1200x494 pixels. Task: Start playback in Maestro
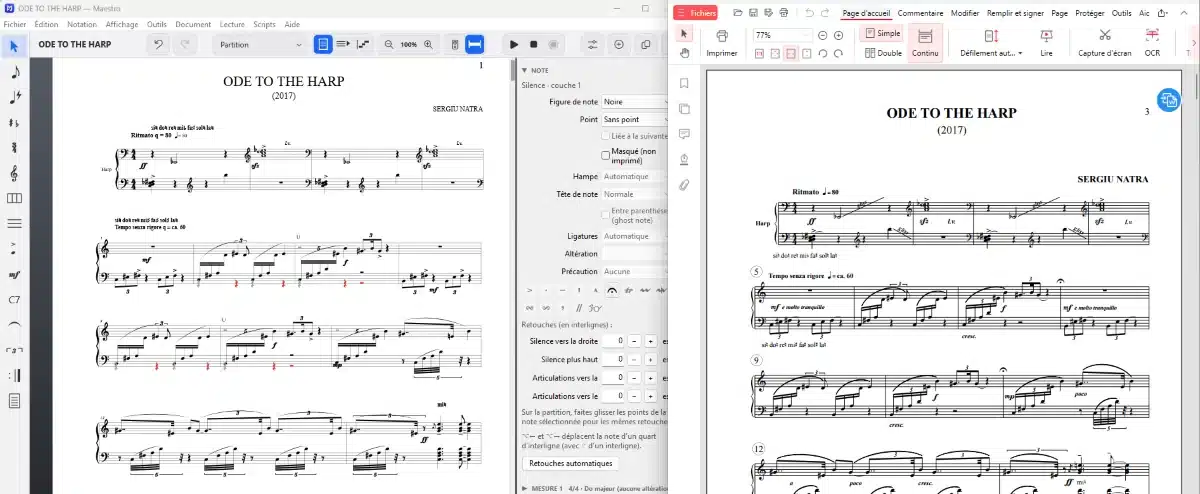click(x=514, y=44)
